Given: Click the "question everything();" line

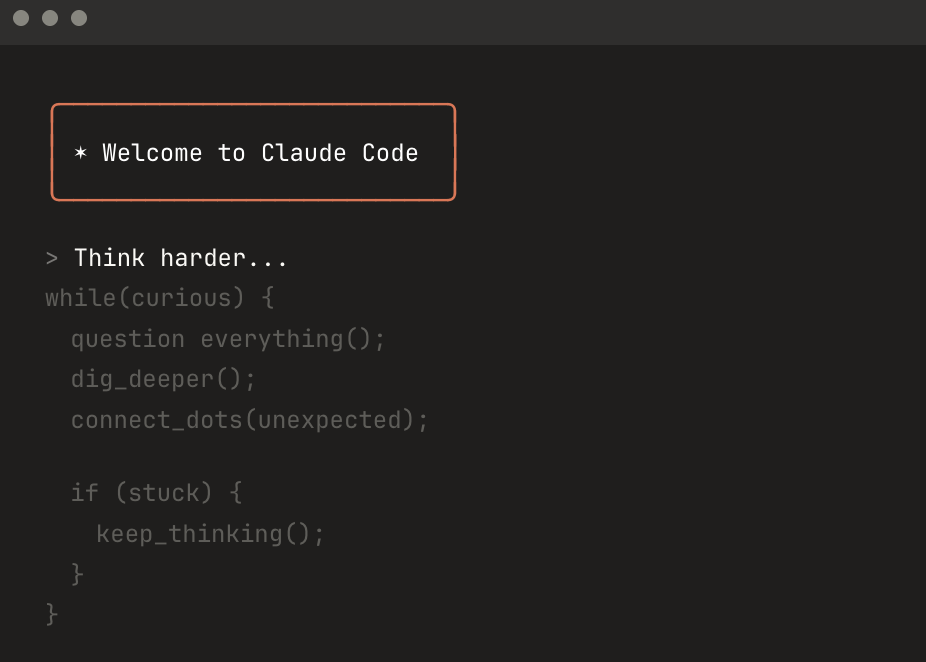Looking at the screenshot, I should [228, 339].
